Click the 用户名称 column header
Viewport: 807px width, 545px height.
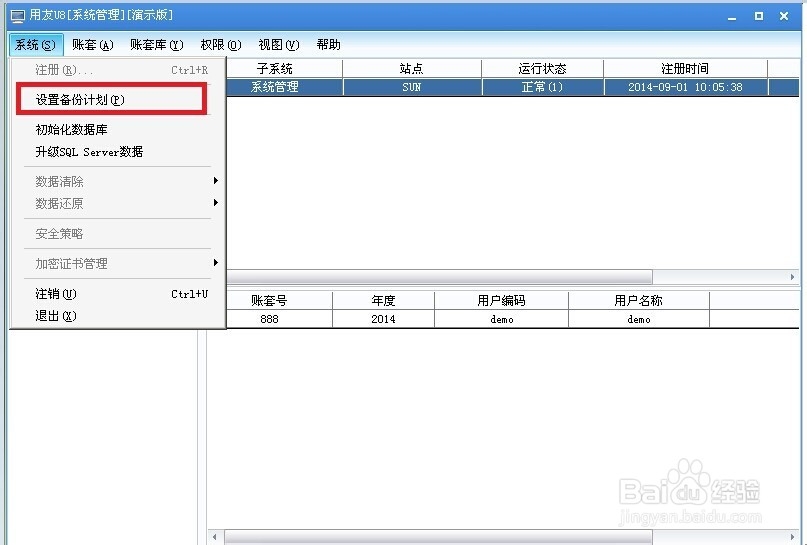[x=639, y=300]
